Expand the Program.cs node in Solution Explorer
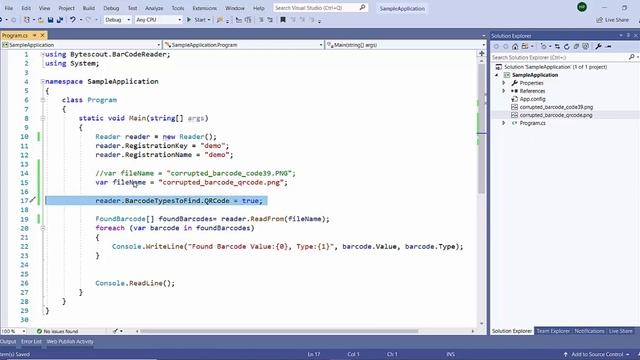Viewport: 640px width, 360px height. click(504, 123)
